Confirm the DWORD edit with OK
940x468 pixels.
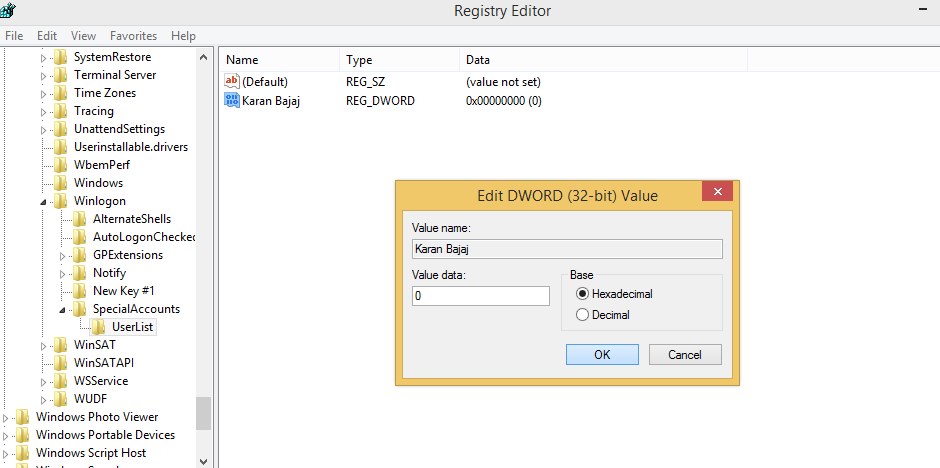(602, 355)
